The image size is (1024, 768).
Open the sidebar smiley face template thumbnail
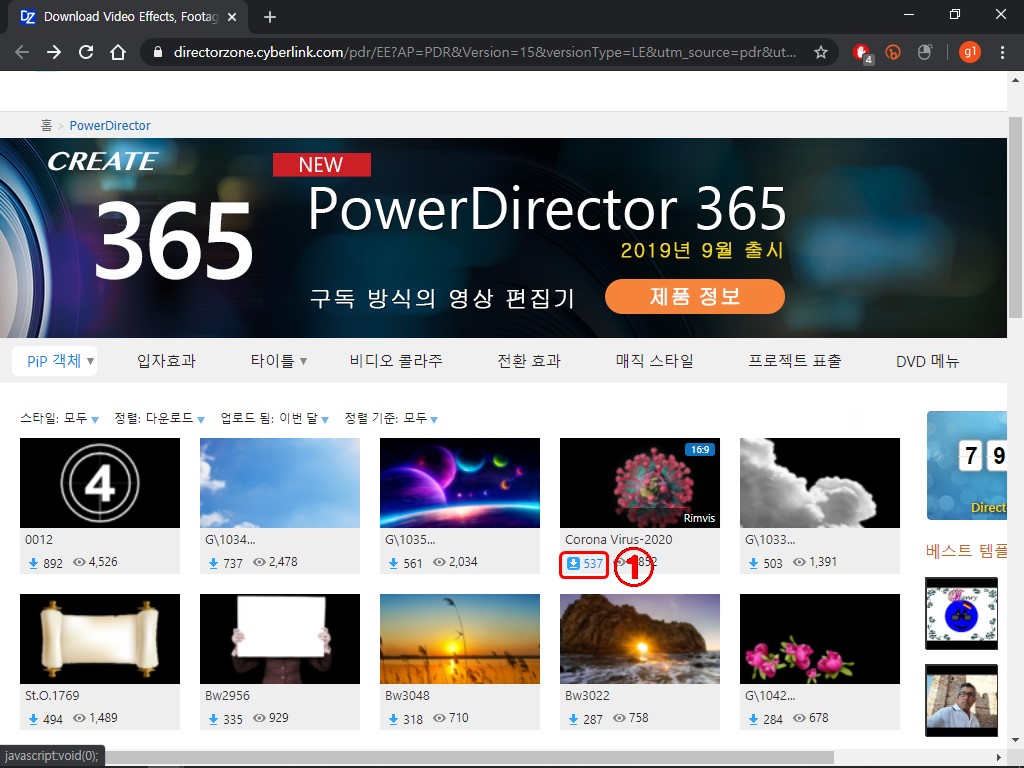[x=961, y=613]
